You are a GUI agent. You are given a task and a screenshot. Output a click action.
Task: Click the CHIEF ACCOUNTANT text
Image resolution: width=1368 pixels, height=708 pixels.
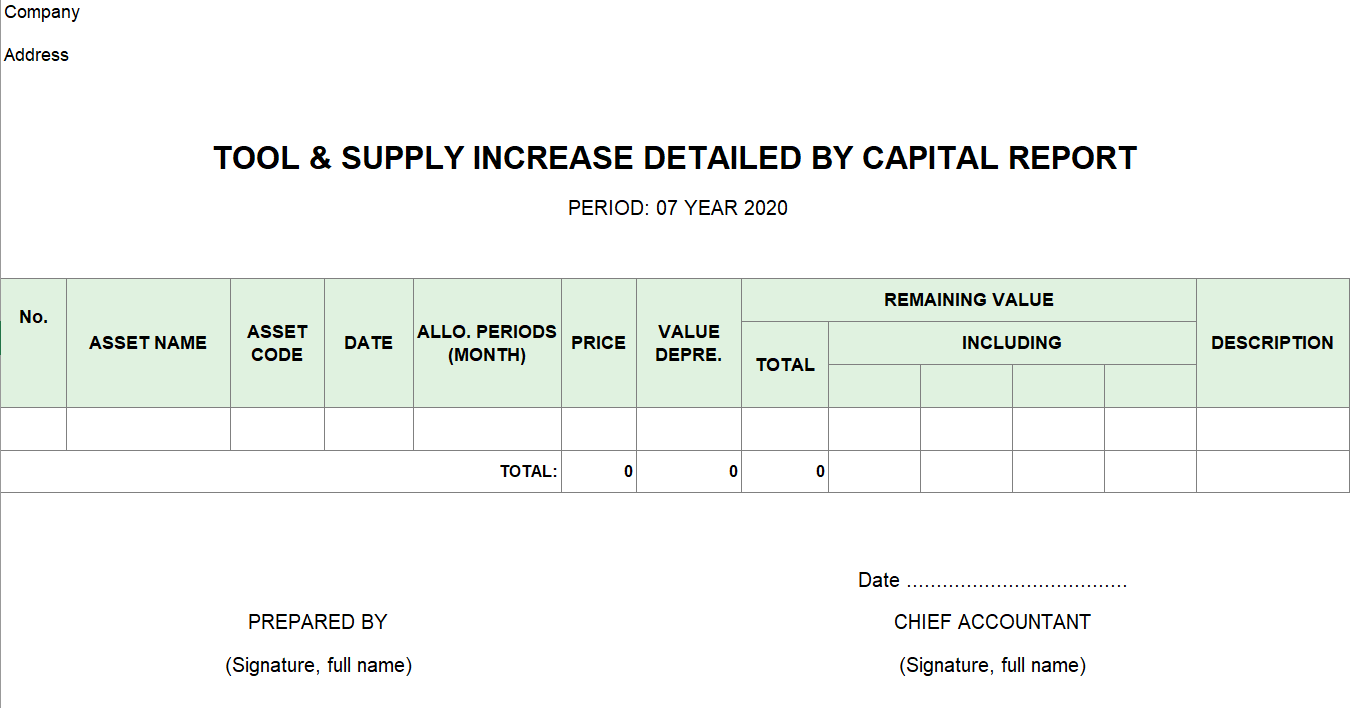click(x=992, y=622)
